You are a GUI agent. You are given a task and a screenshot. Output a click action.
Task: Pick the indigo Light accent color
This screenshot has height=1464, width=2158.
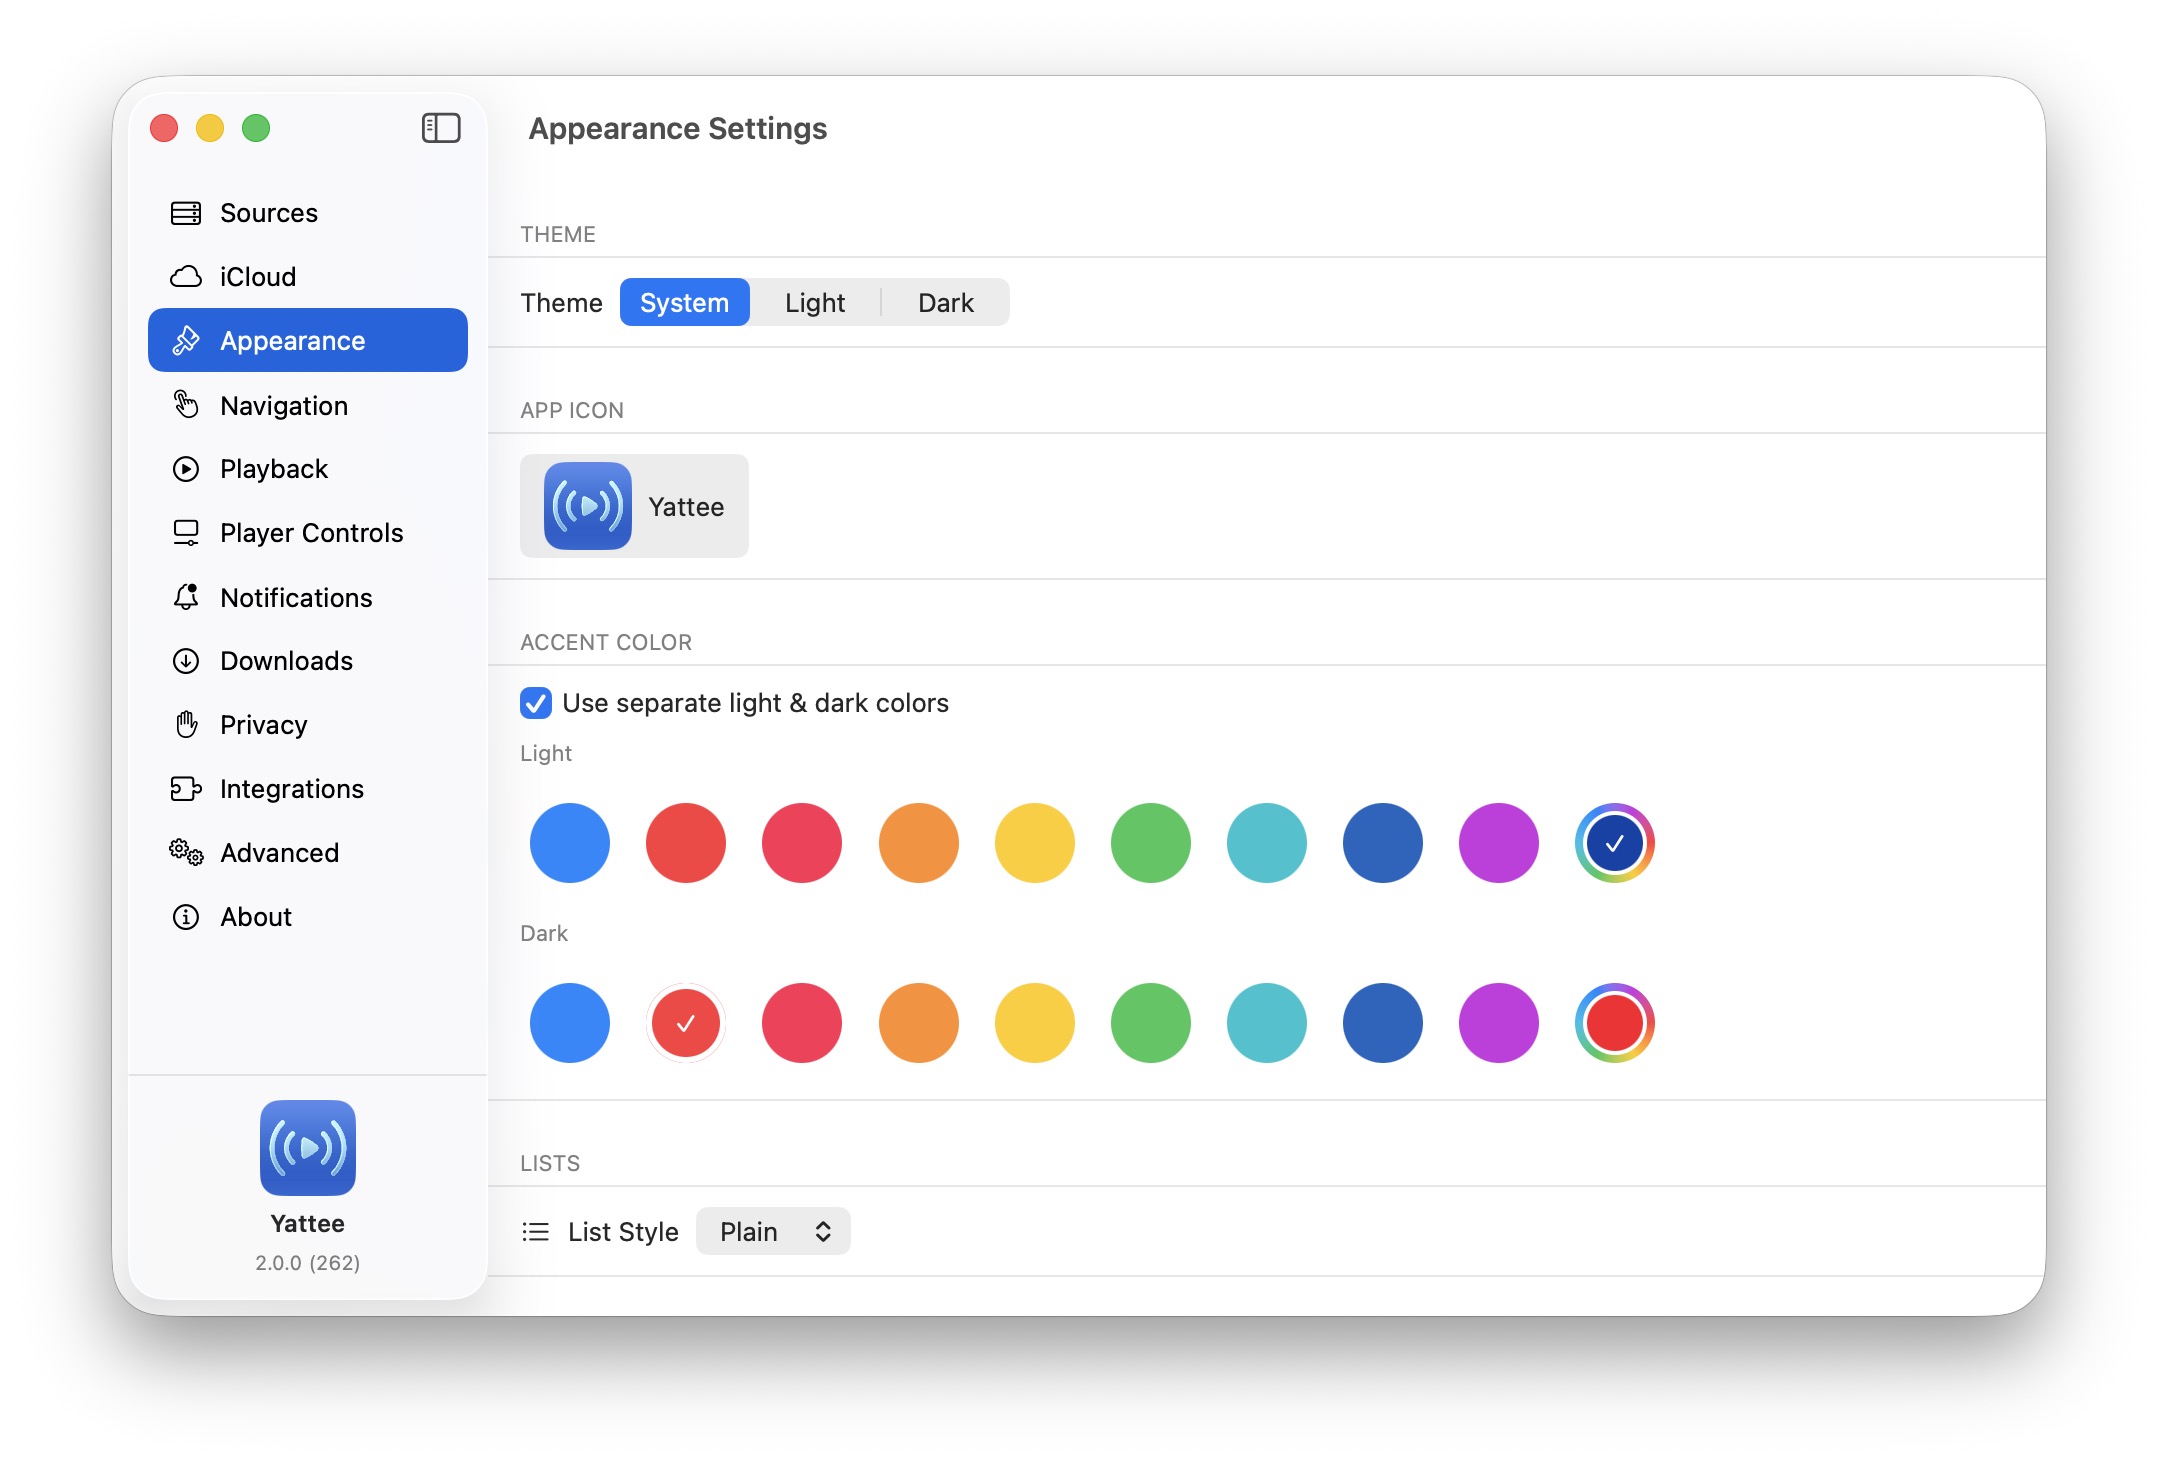pos(1383,843)
